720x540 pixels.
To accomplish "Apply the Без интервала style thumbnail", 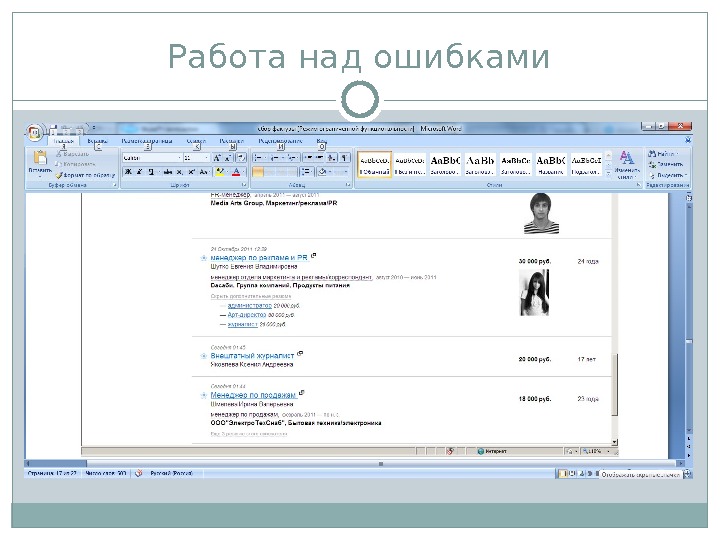I will point(410,165).
